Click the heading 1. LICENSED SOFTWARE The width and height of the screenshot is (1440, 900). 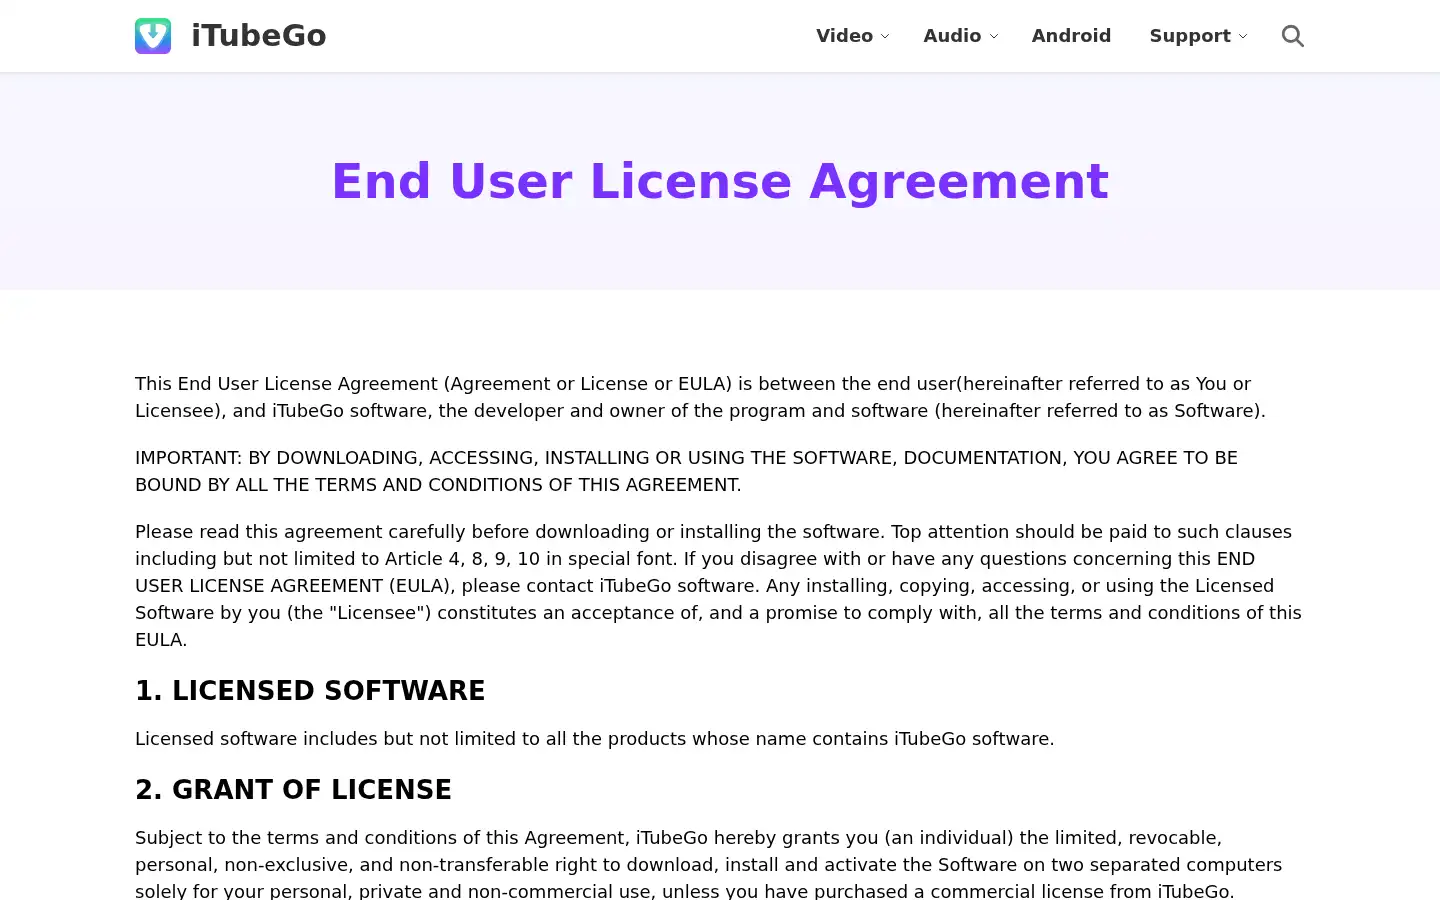[310, 691]
